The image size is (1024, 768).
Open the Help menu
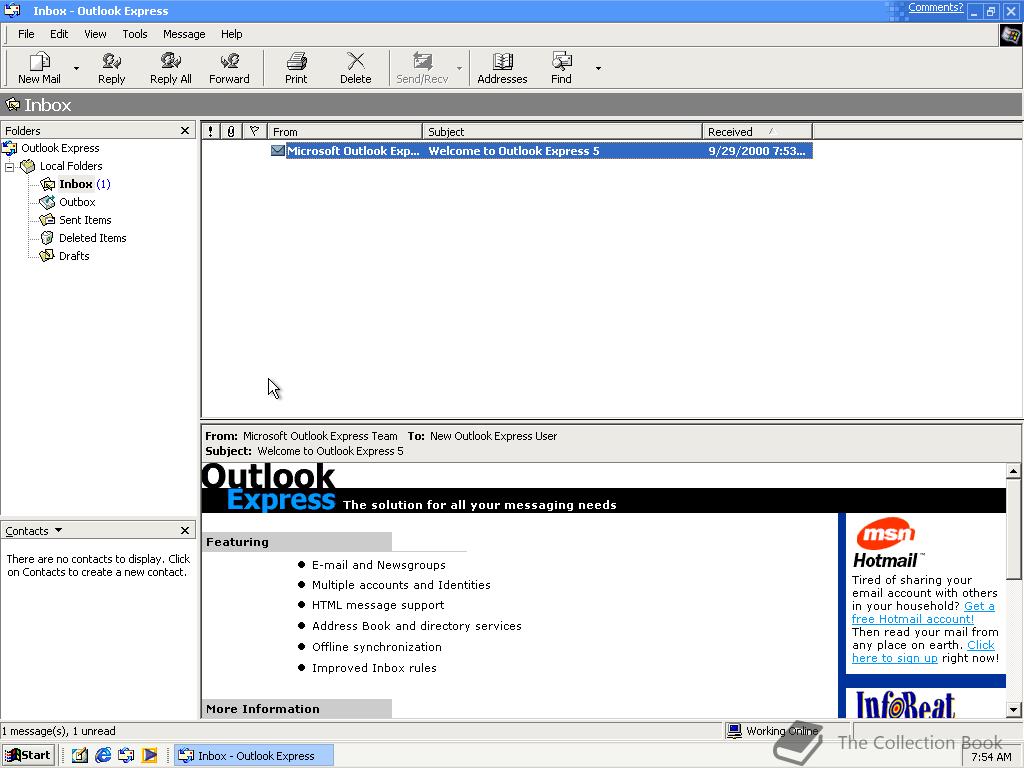pos(231,34)
